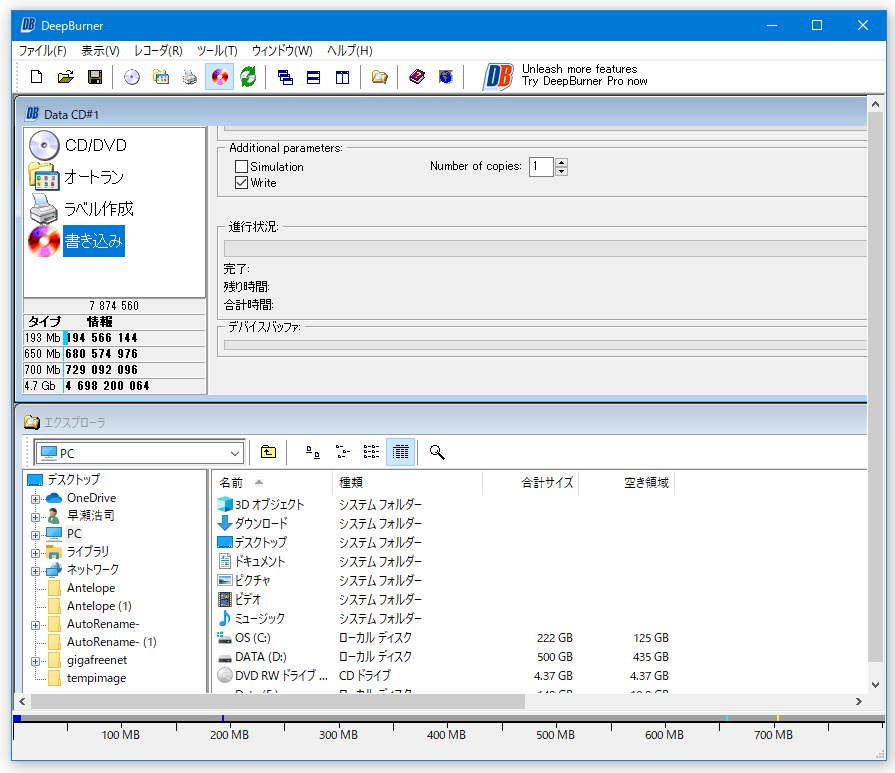Click the DeepBurner Pro DB logo
This screenshot has width=895, height=773.
click(498, 77)
